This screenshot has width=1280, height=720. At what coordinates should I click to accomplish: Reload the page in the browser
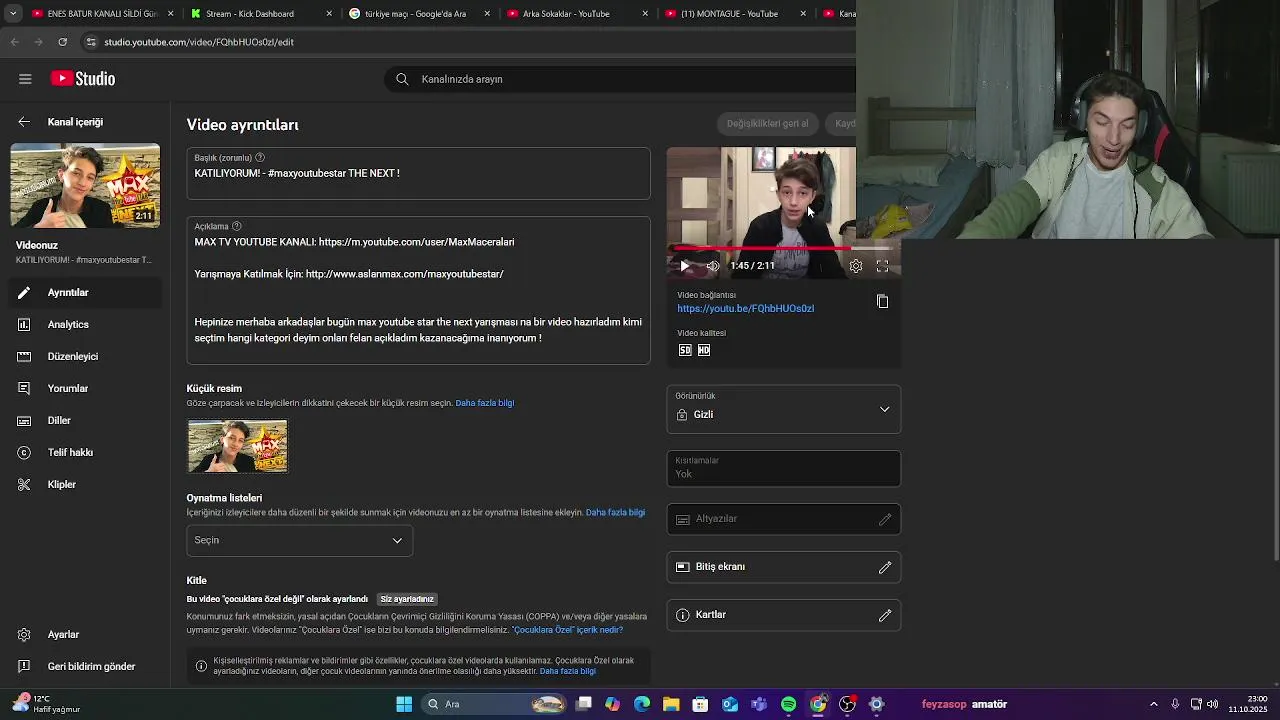pos(63,42)
